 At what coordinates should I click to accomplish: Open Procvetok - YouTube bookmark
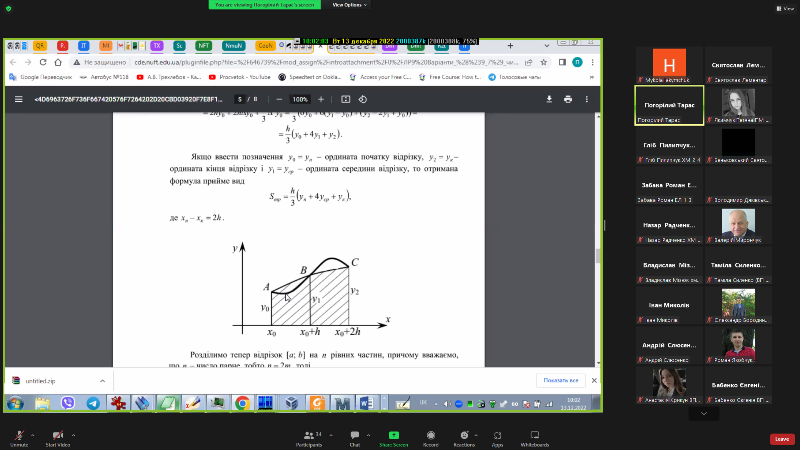(x=240, y=77)
